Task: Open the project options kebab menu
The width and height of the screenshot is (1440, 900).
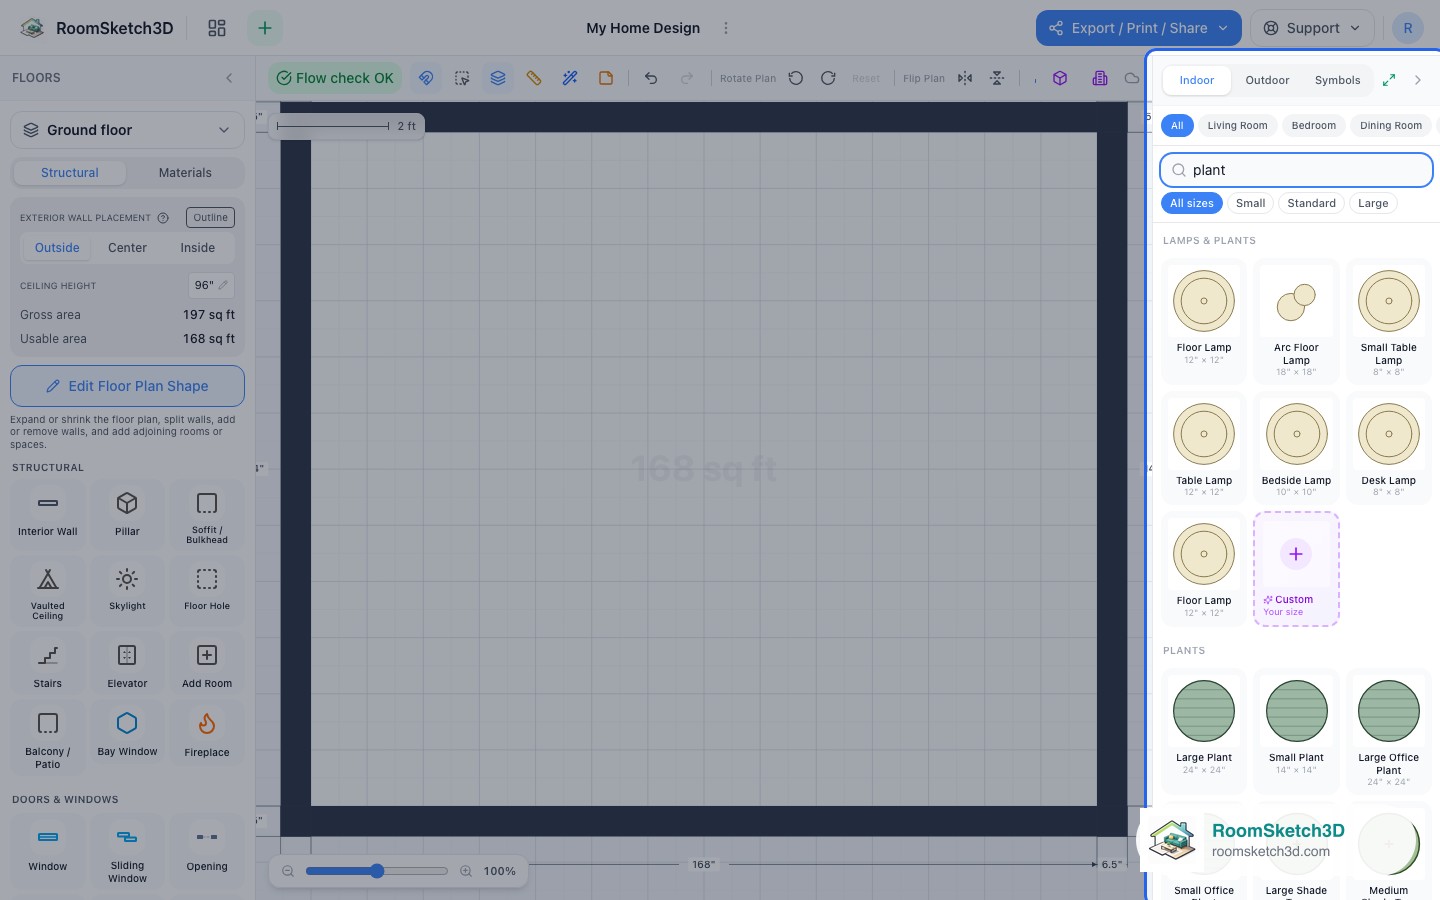Action: 726,28
